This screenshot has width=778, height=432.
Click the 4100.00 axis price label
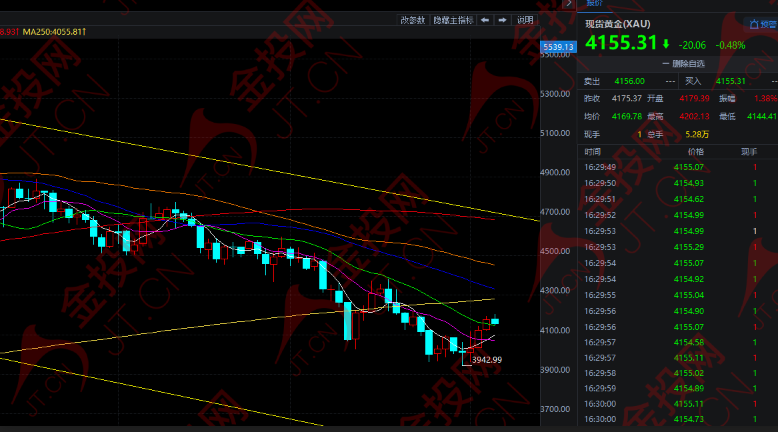(555, 330)
